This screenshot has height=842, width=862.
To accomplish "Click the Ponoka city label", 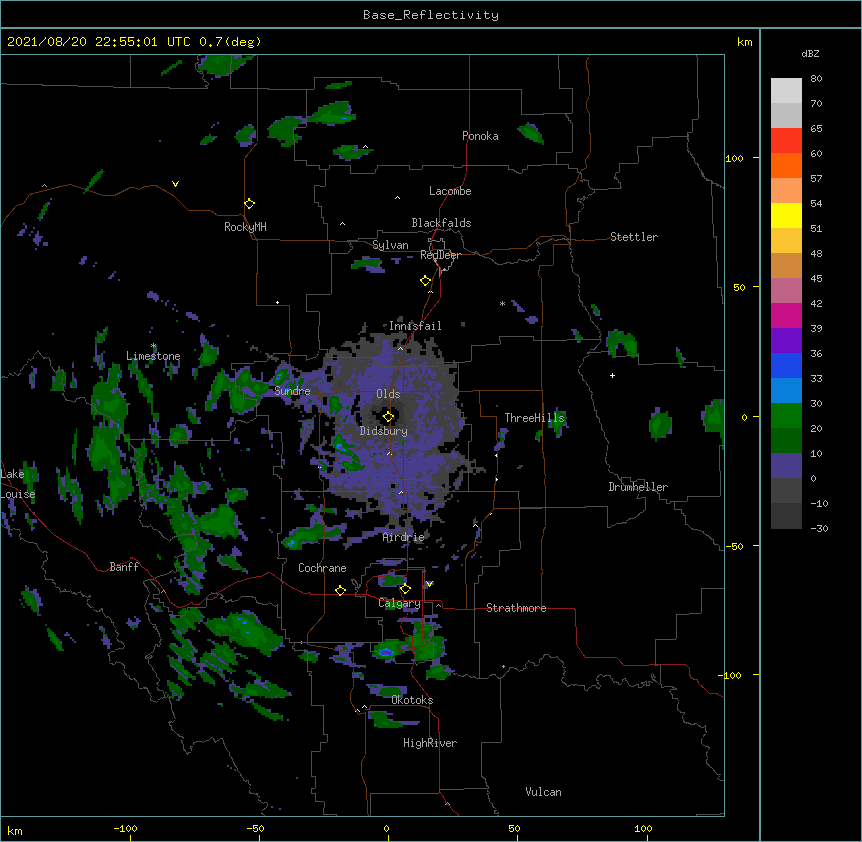I will pyautogui.click(x=480, y=136).
